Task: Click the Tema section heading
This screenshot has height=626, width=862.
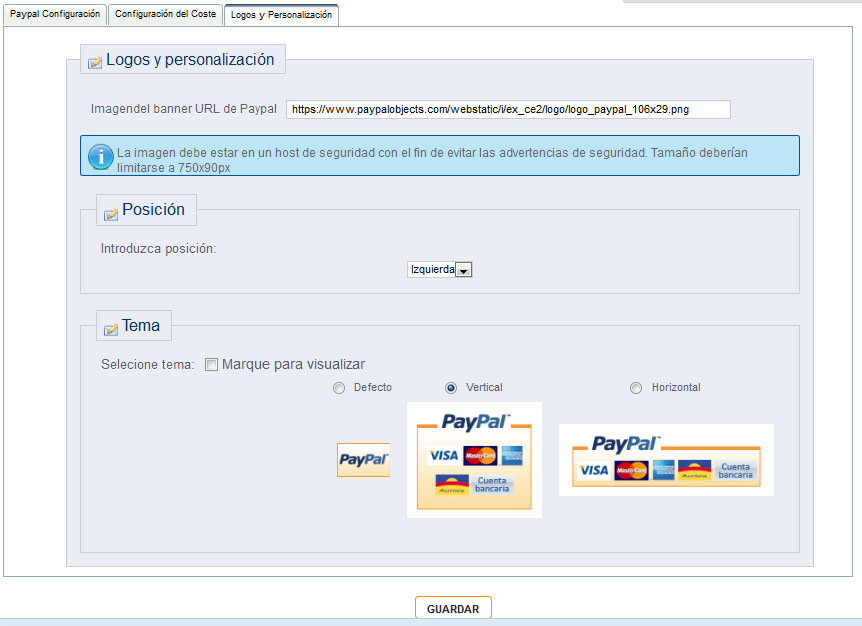Action: pyautogui.click(x=141, y=325)
